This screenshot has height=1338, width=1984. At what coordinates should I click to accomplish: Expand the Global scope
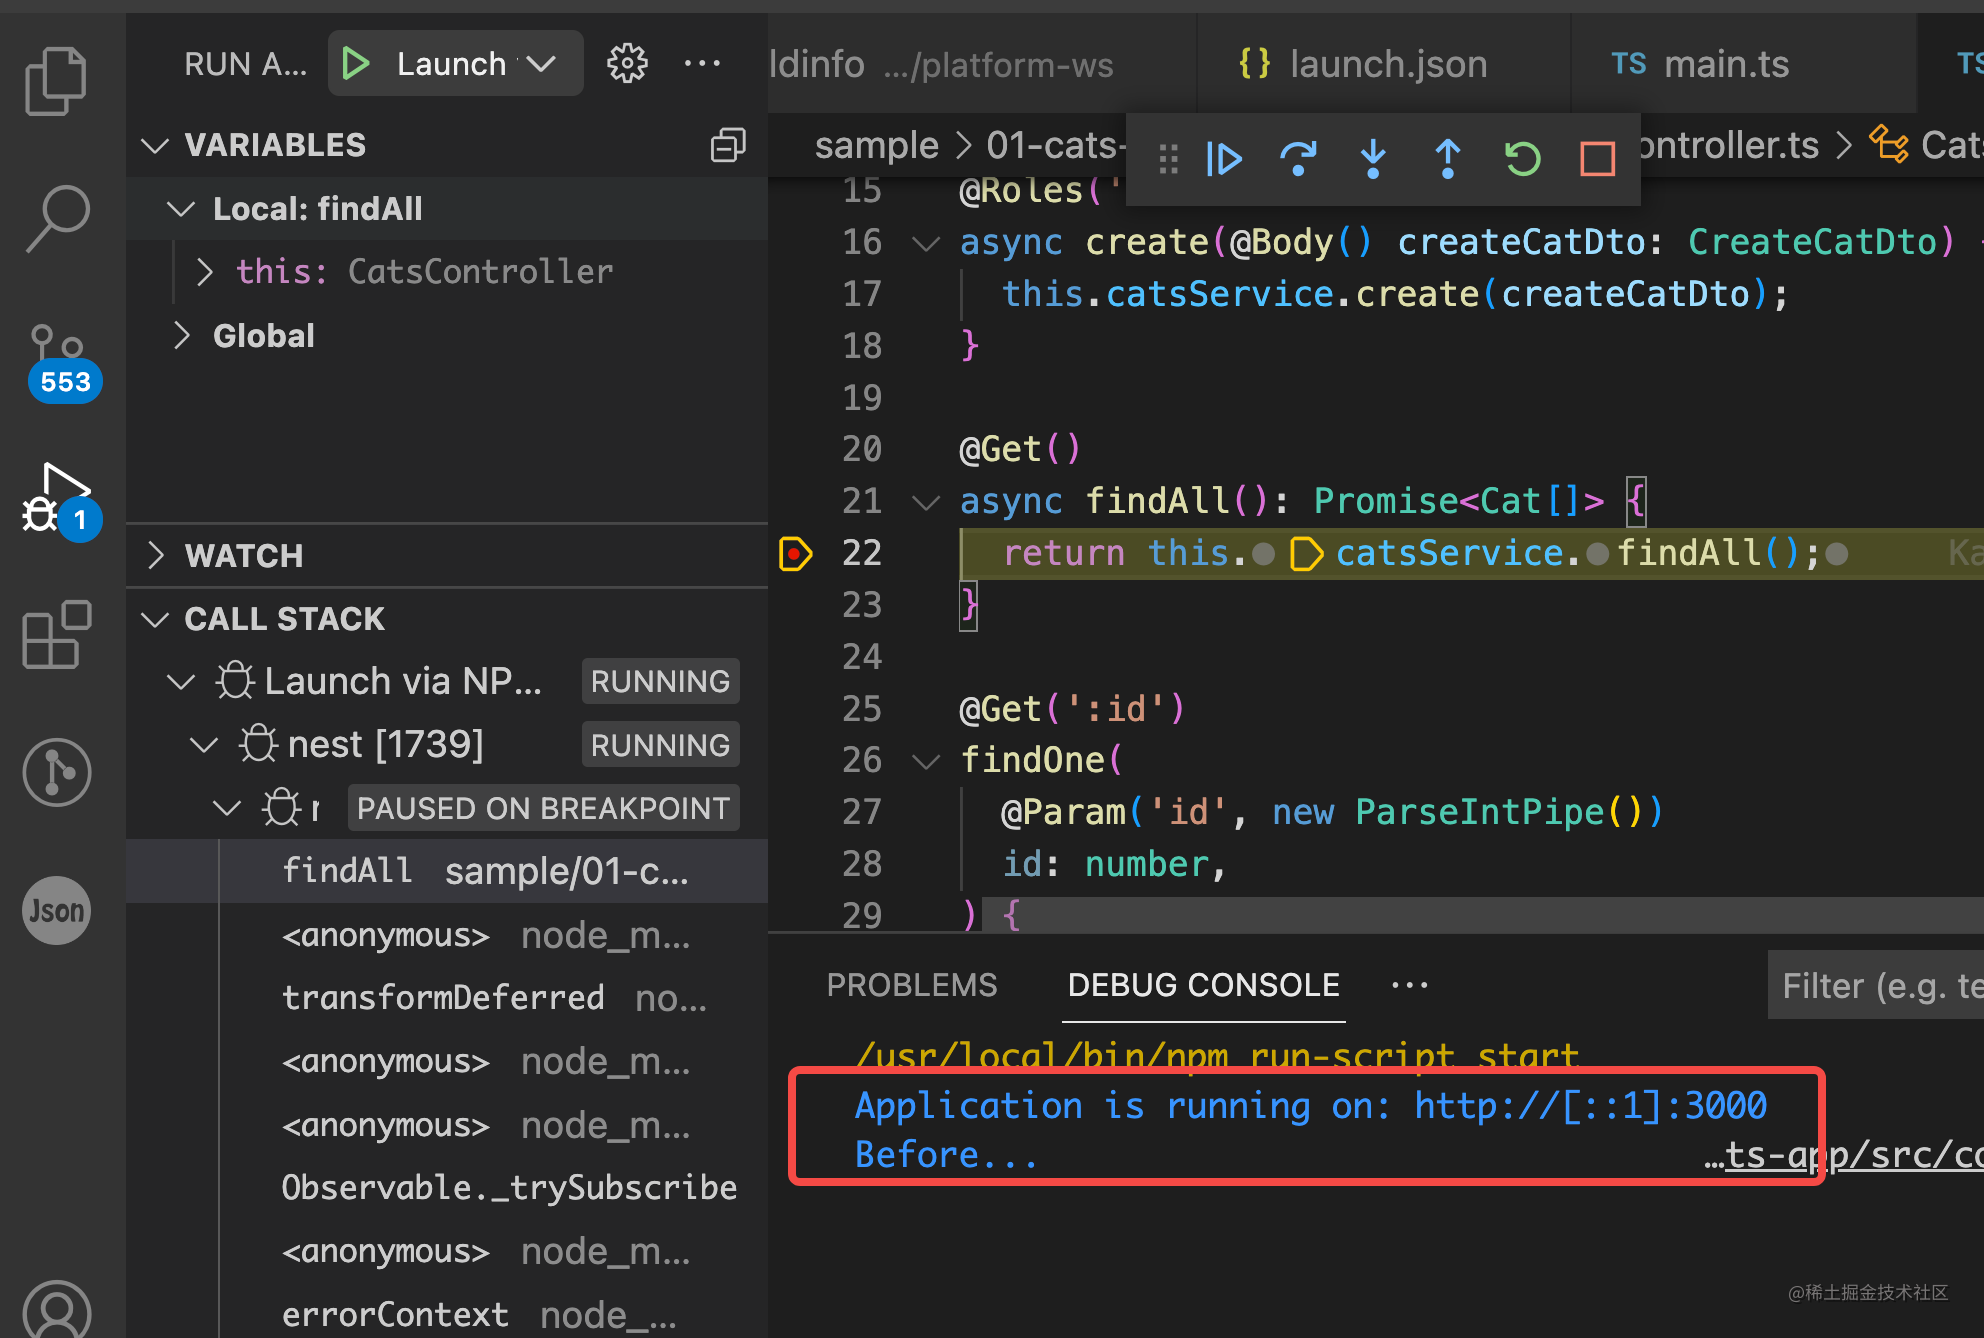(x=181, y=336)
